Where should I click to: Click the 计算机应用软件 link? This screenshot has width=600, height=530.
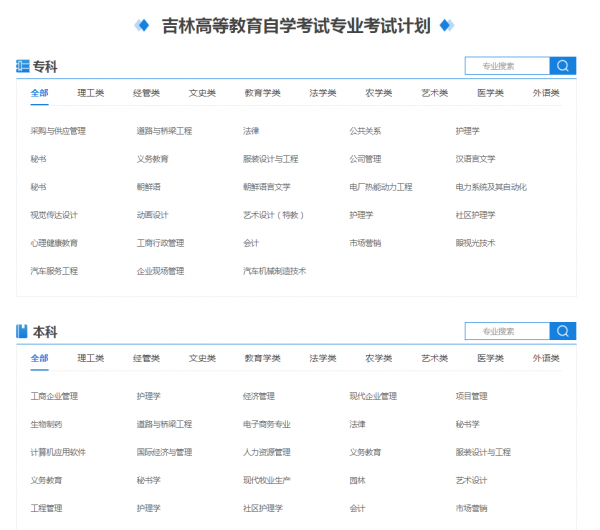pos(58,452)
